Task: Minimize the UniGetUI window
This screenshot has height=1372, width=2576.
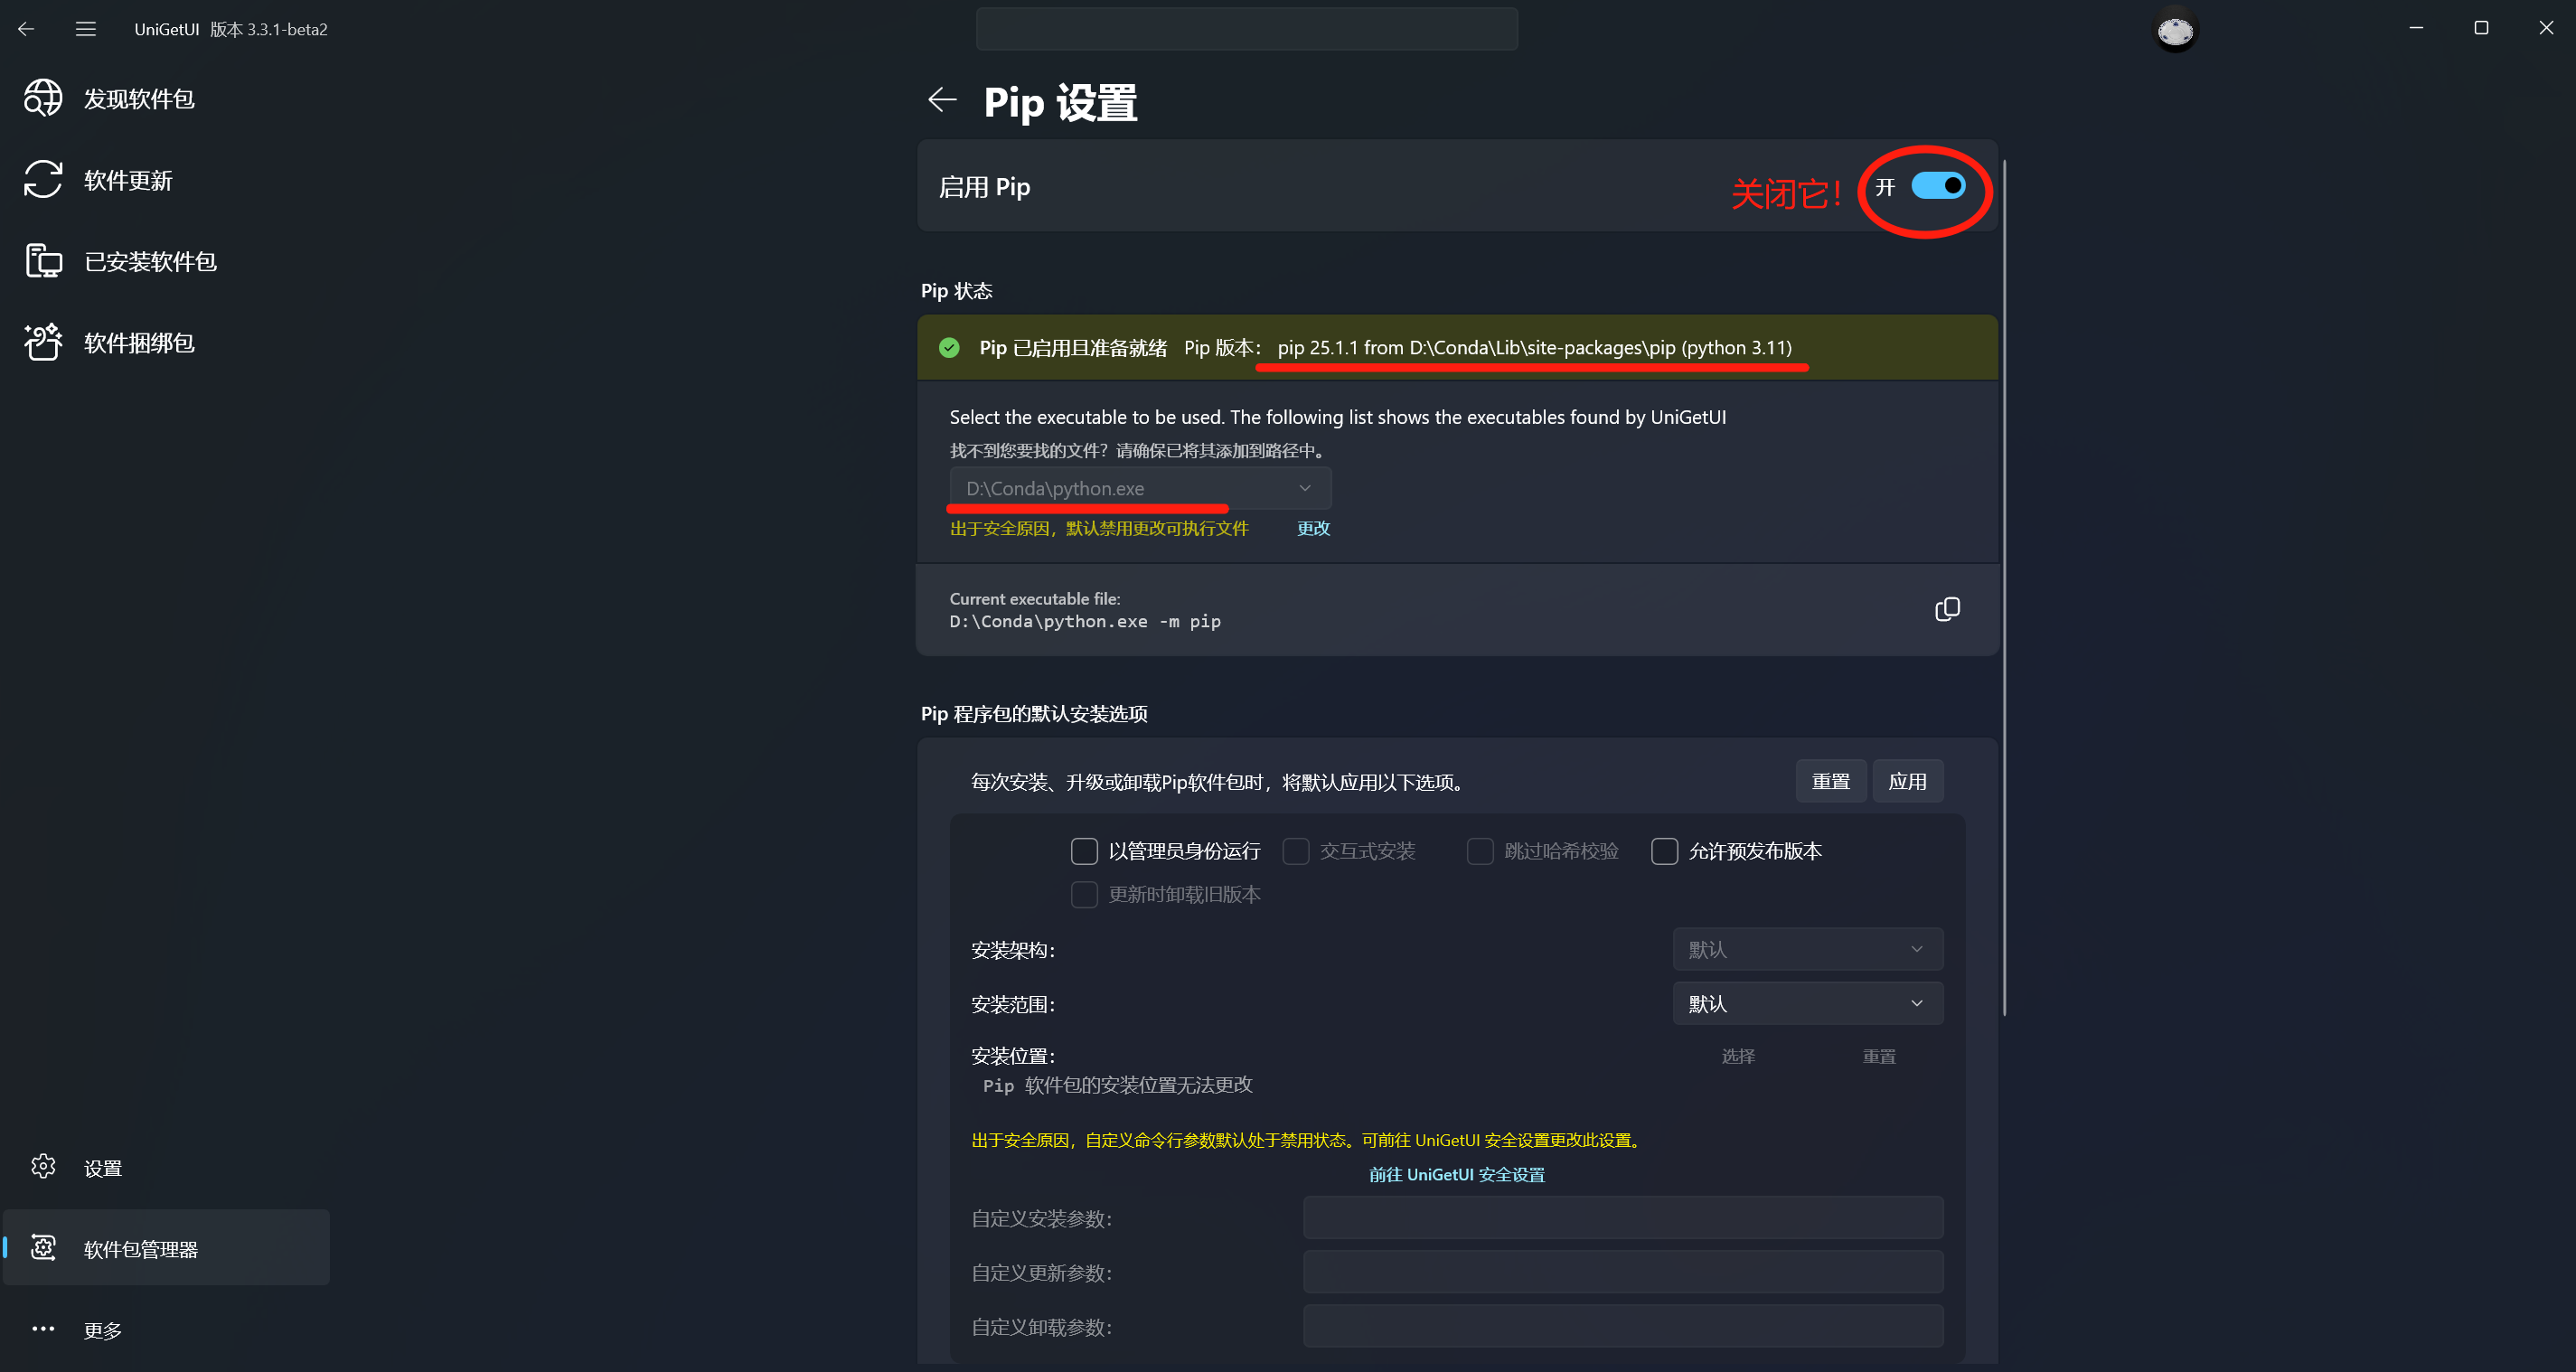Action: coord(2416,28)
